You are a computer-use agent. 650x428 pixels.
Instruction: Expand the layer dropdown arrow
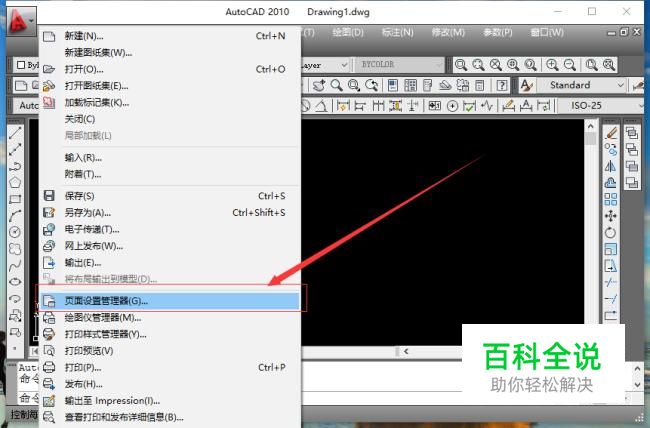[x=344, y=65]
